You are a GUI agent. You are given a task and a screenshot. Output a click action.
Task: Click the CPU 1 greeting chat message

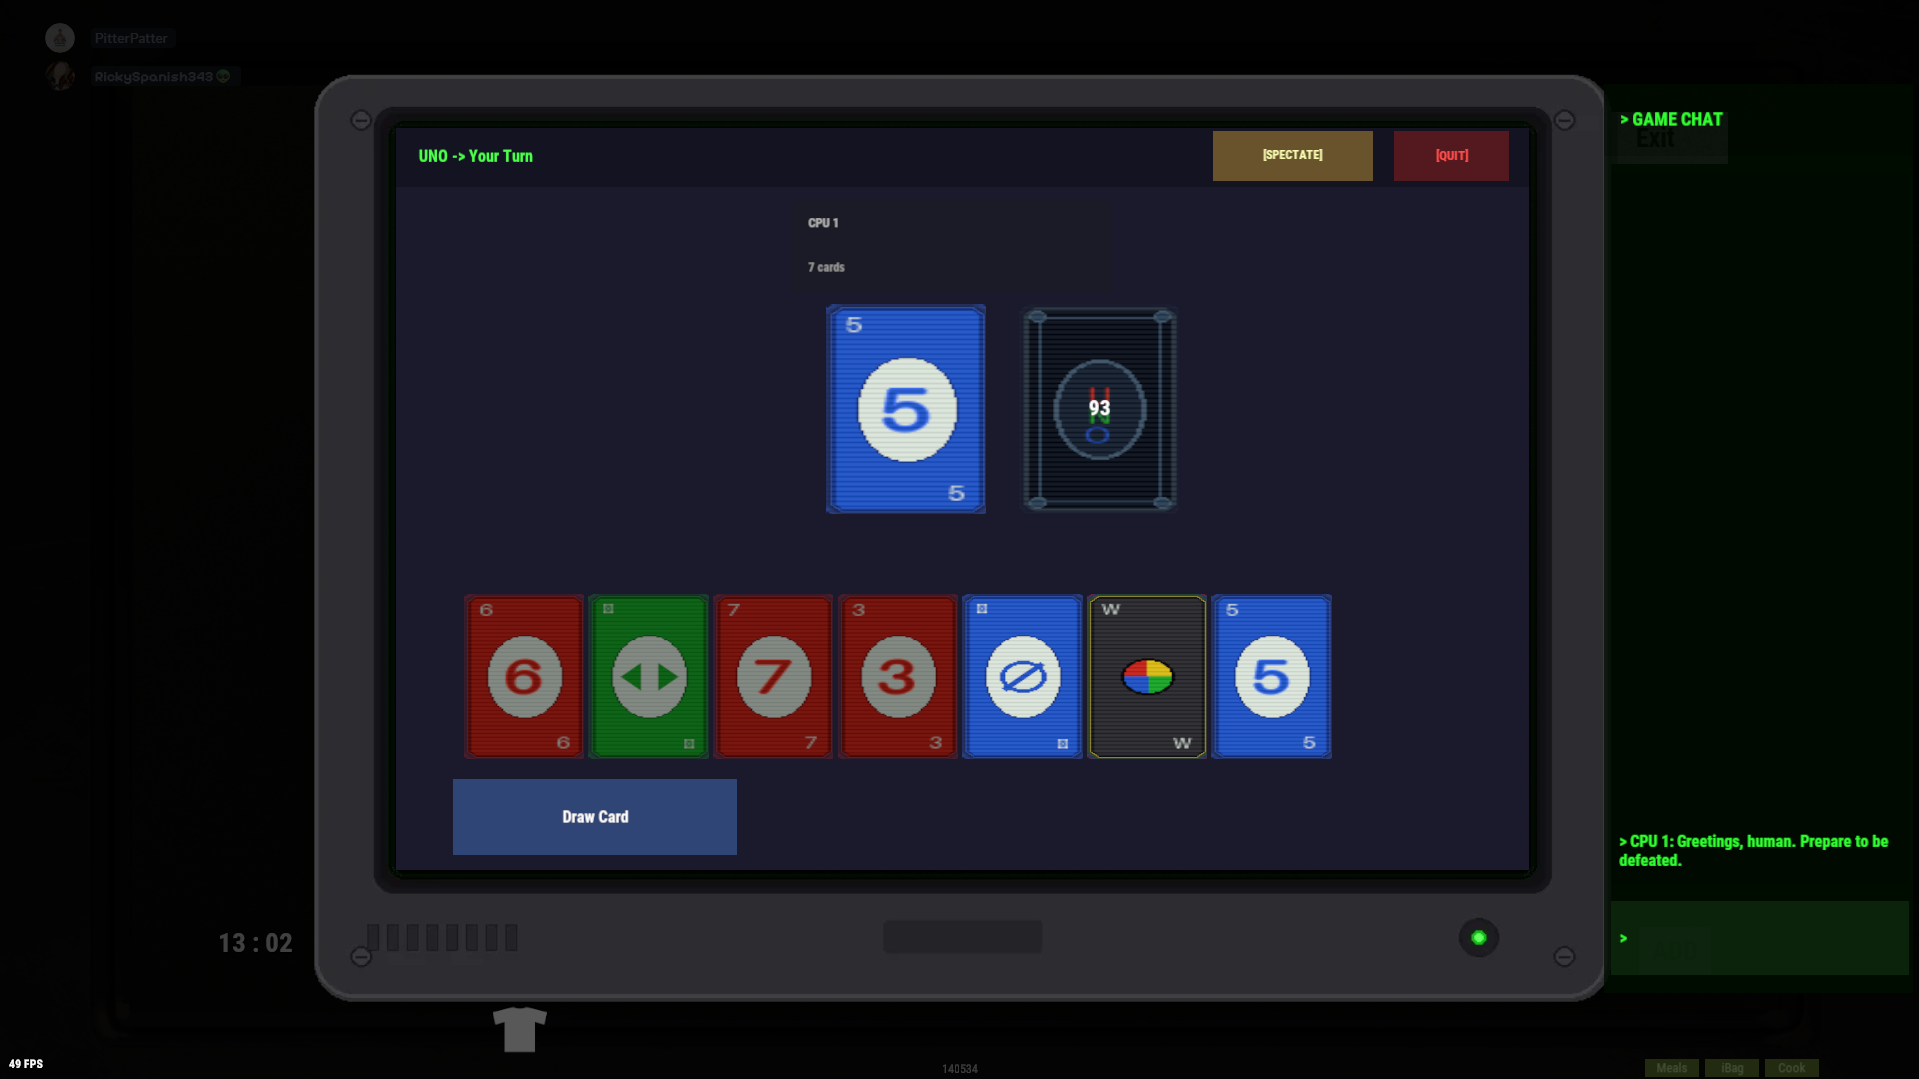point(1754,851)
